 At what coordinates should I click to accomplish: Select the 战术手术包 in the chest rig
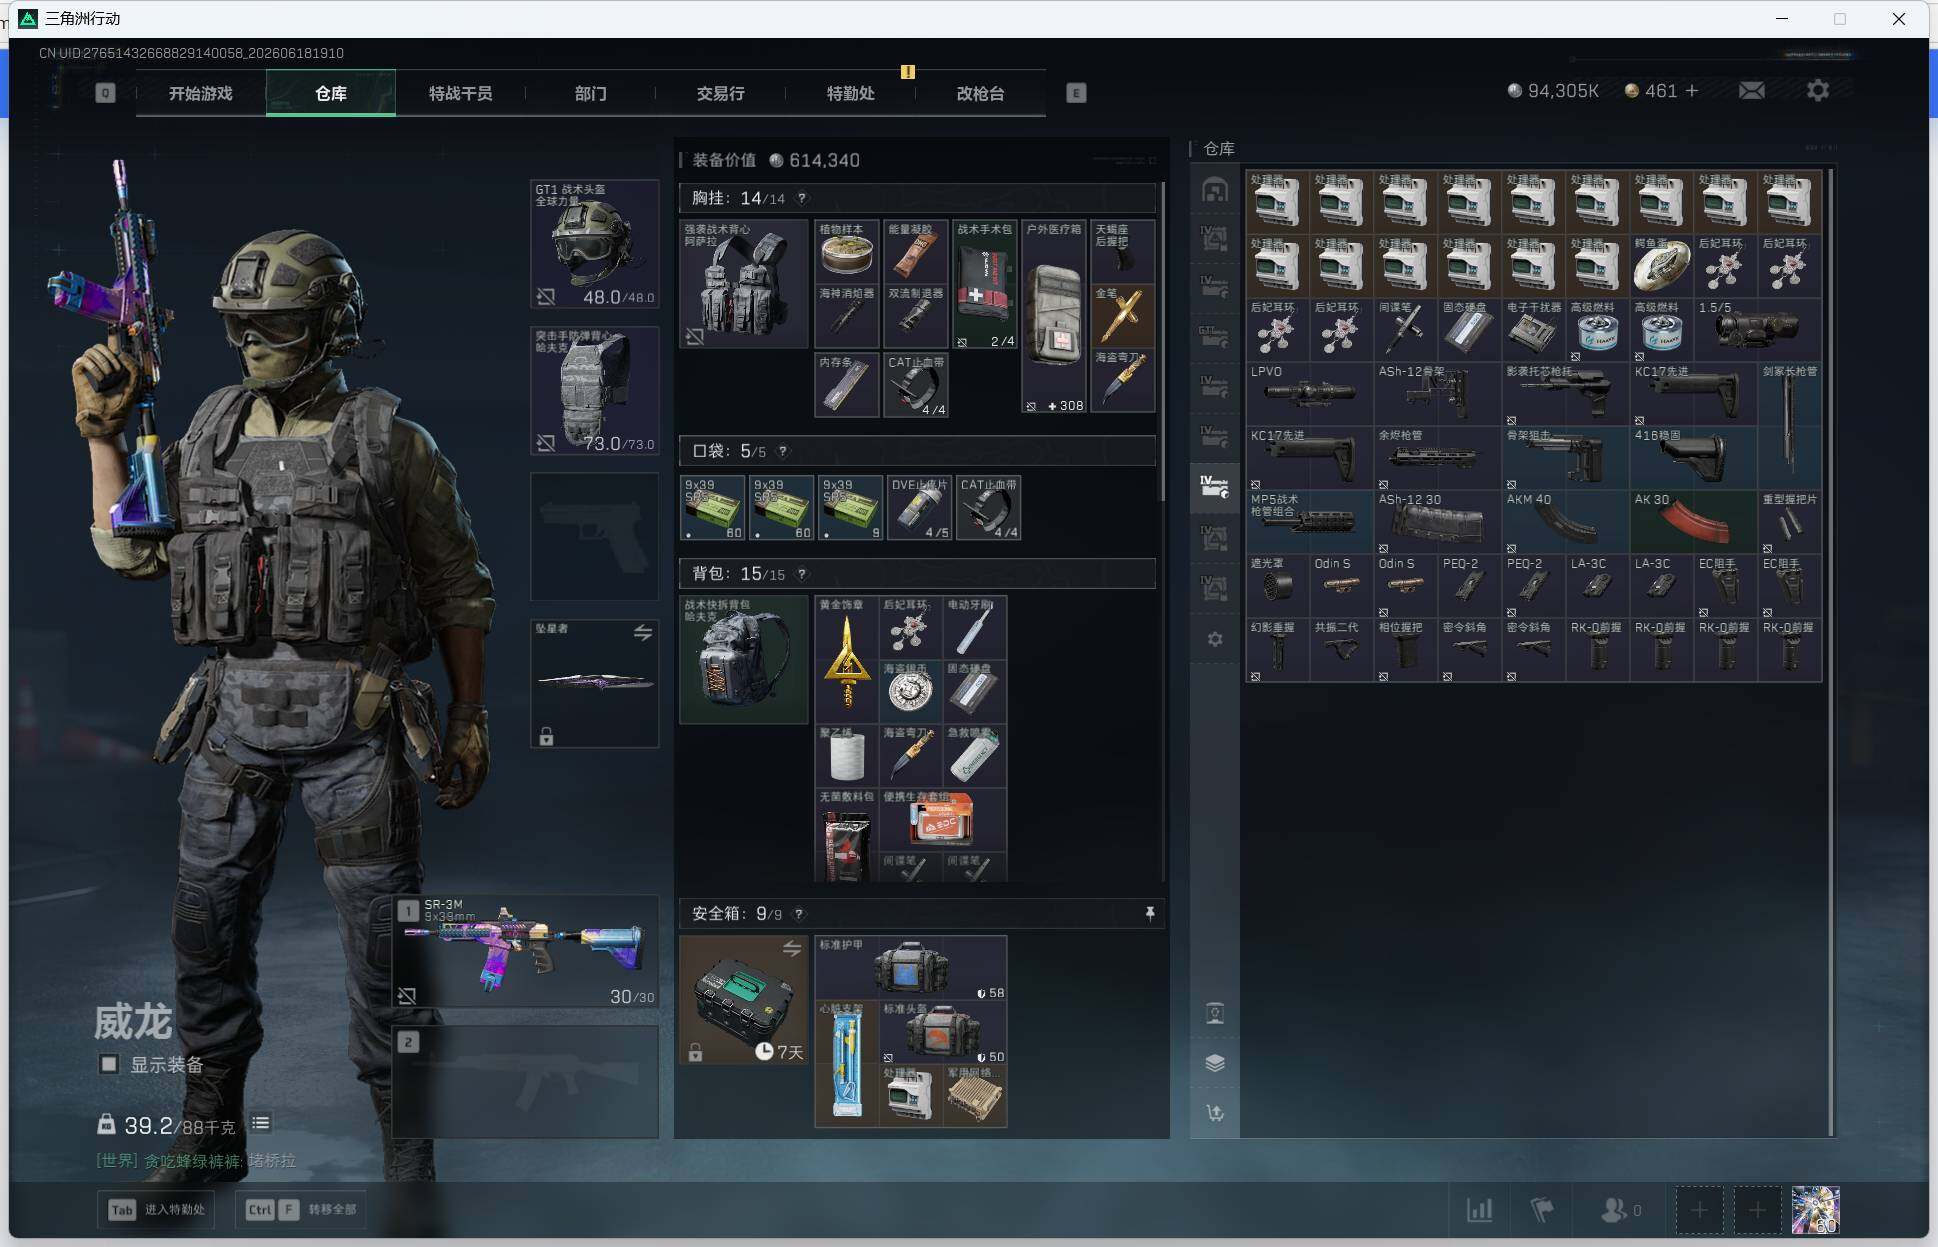click(985, 284)
